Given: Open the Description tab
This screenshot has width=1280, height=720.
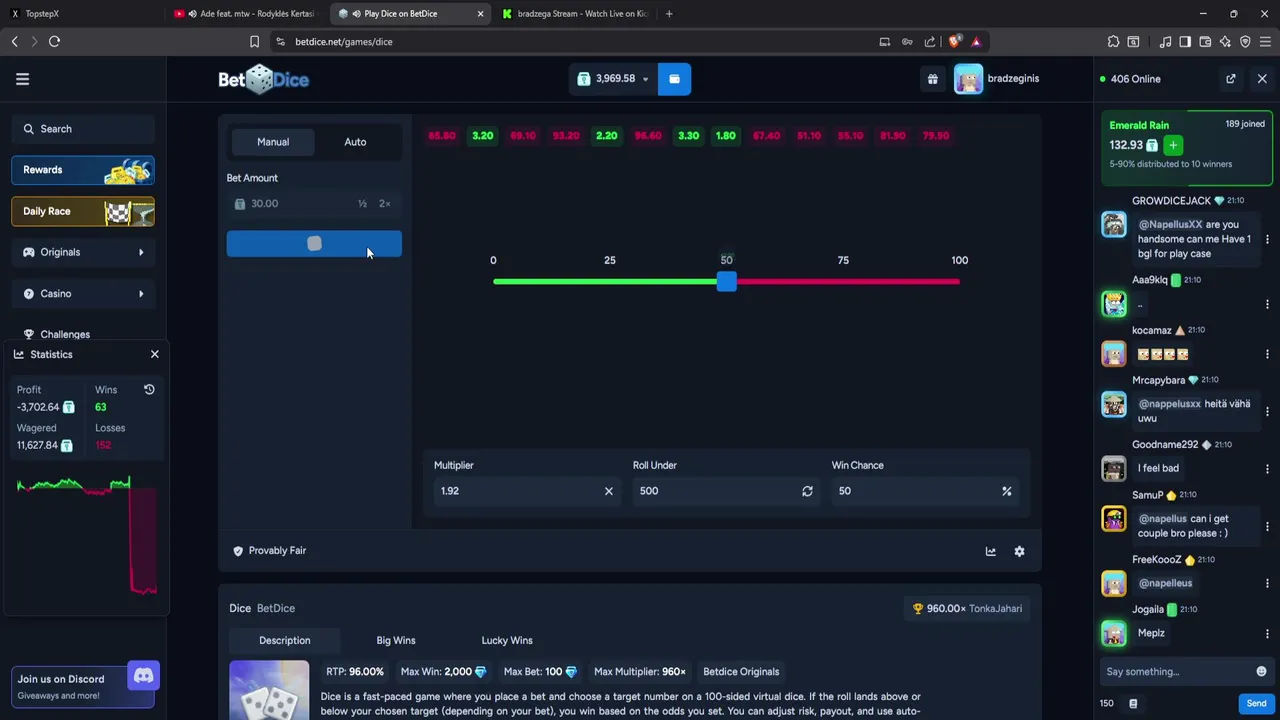Looking at the screenshot, I should (x=285, y=640).
